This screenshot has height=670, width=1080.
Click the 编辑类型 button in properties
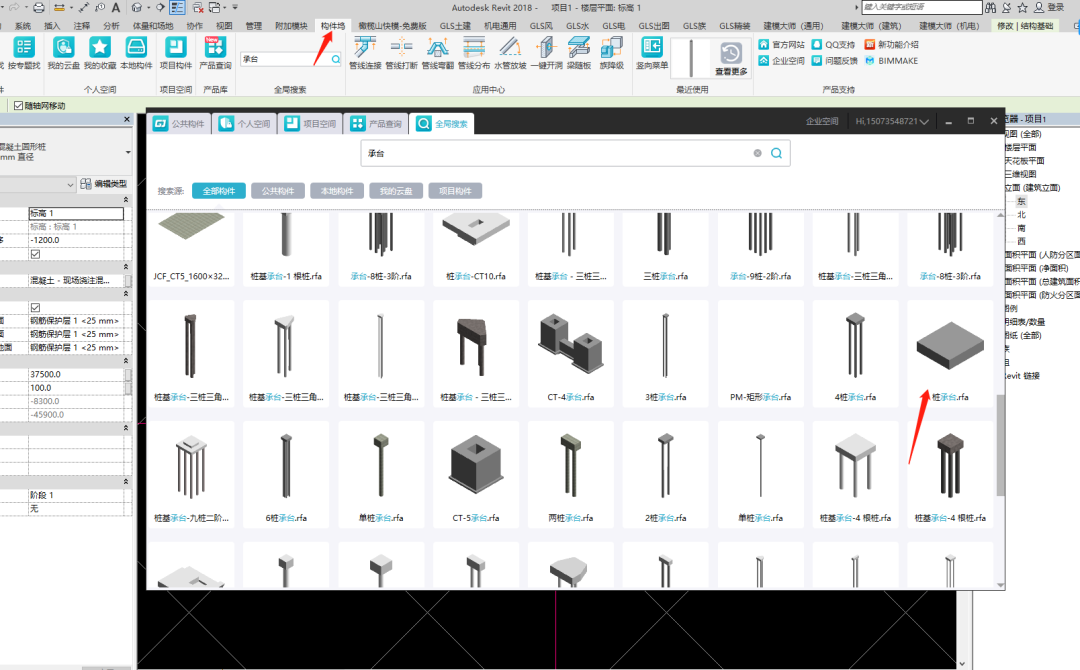104,184
